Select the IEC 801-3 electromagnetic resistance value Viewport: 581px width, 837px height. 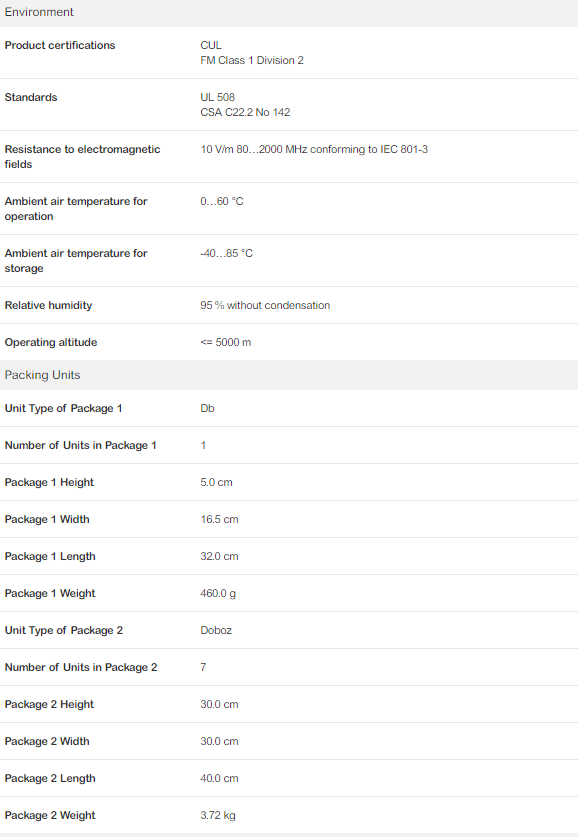[x=314, y=149]
